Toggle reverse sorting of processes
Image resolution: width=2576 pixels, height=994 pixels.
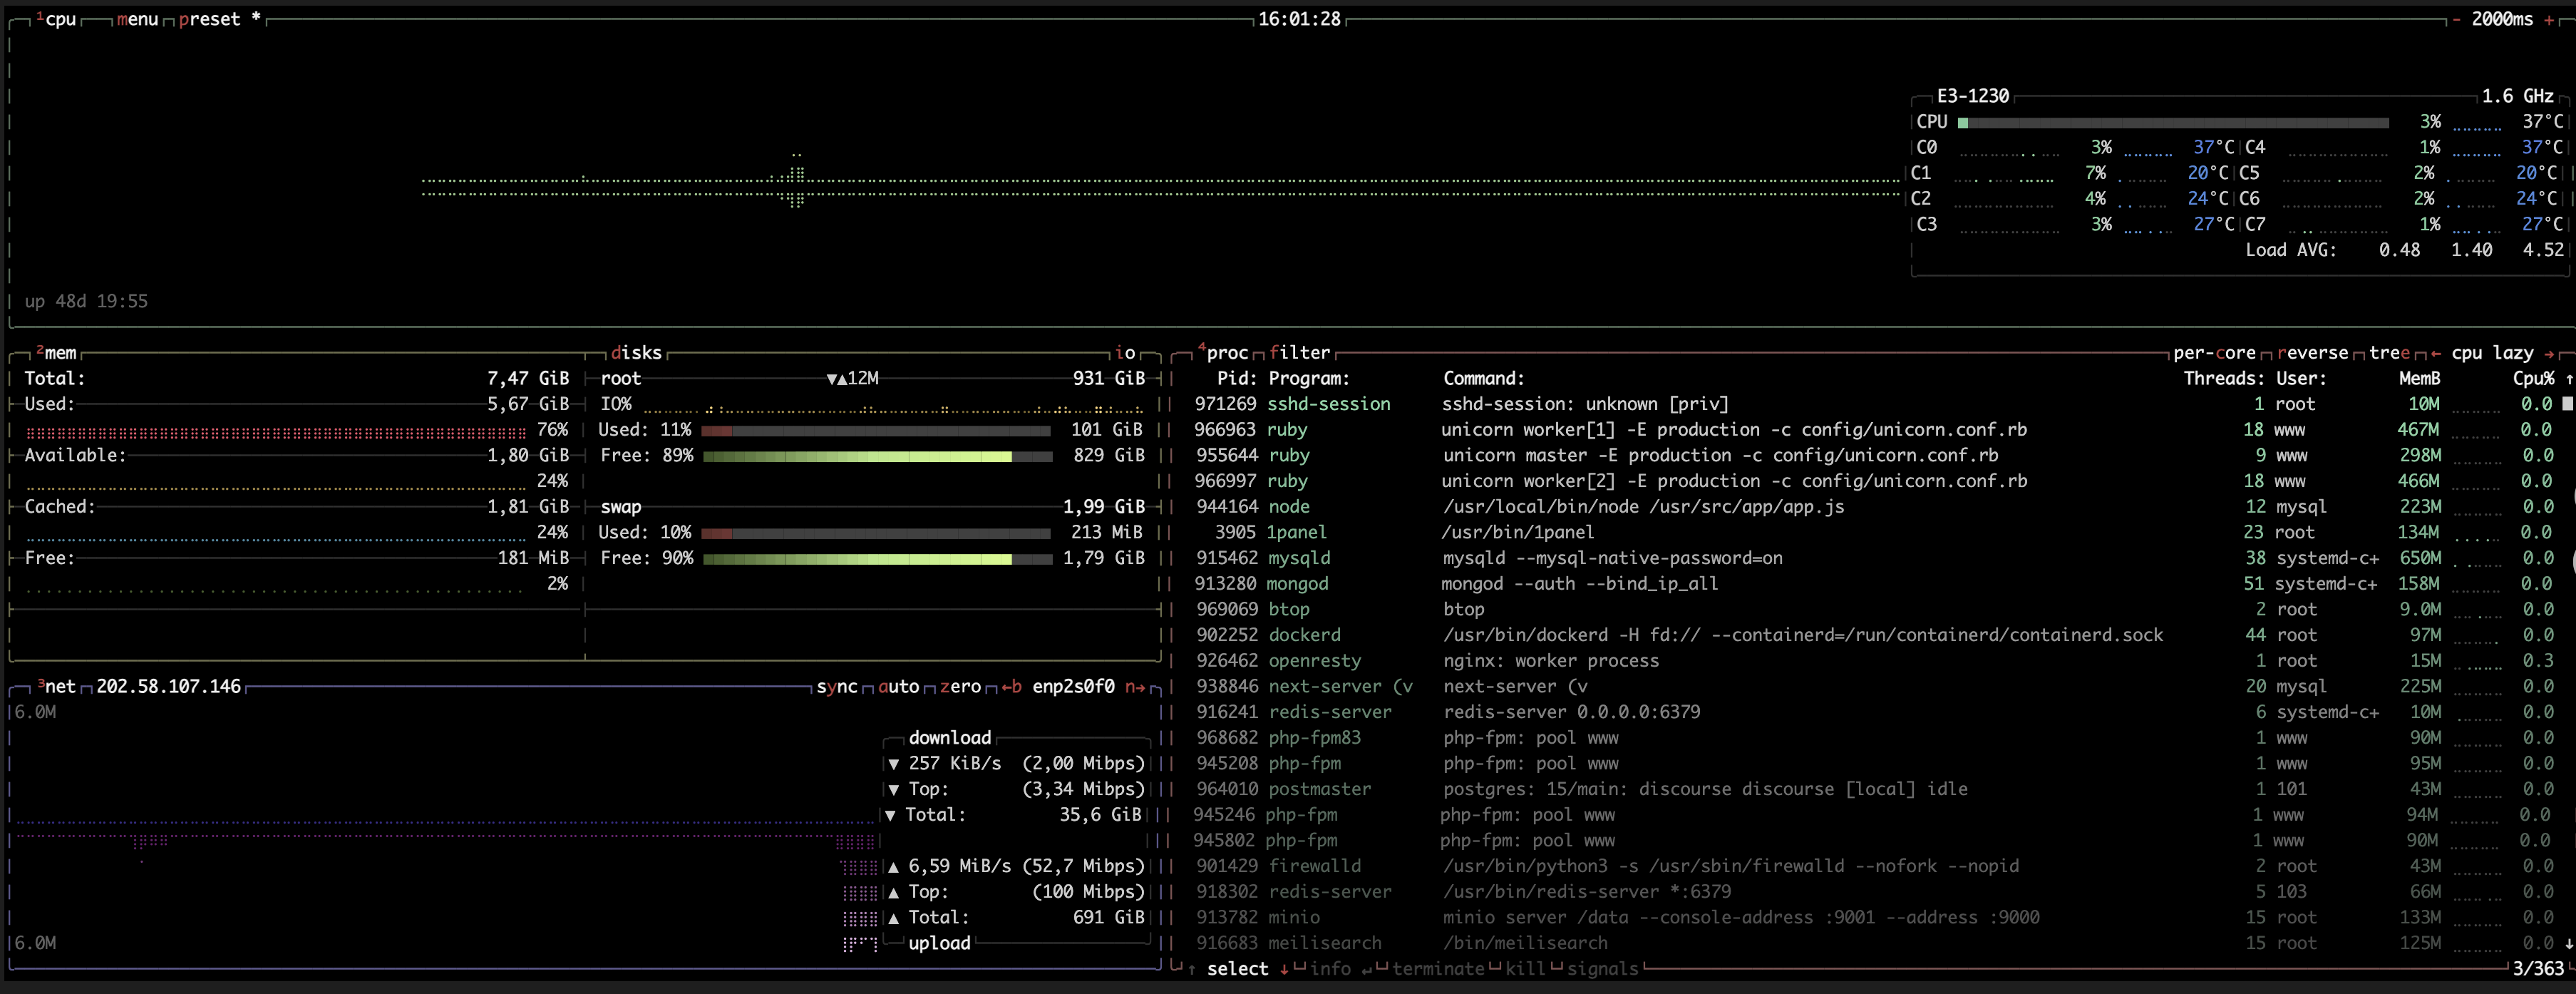click(2312, 353)
